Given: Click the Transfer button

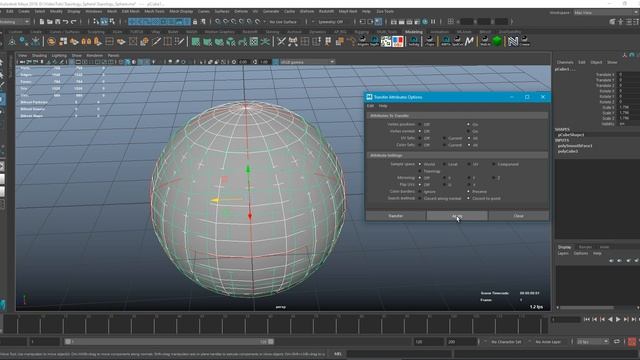Looking at the screenshot, I should 396,216.
